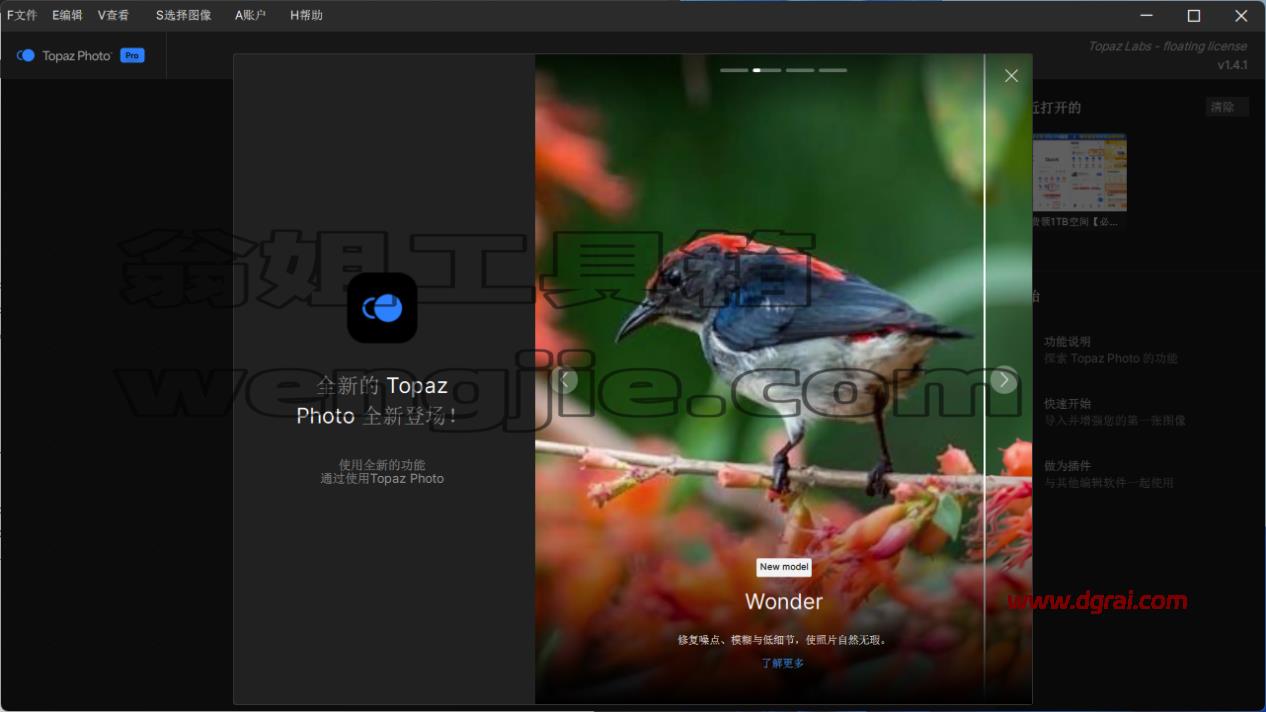Click the Topaz Photo logo in header

(65, 56)
